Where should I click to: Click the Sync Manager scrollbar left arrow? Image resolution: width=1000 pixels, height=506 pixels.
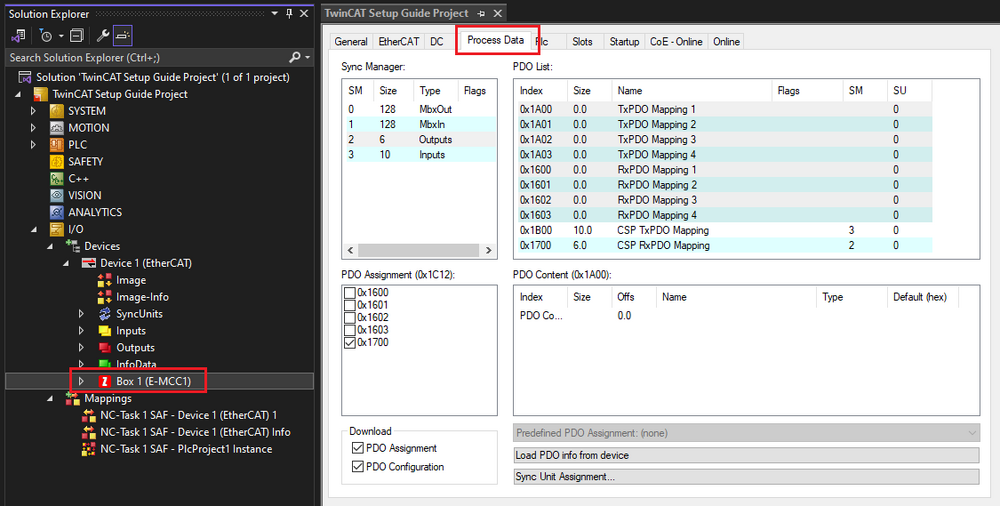[x=348, y=251]
